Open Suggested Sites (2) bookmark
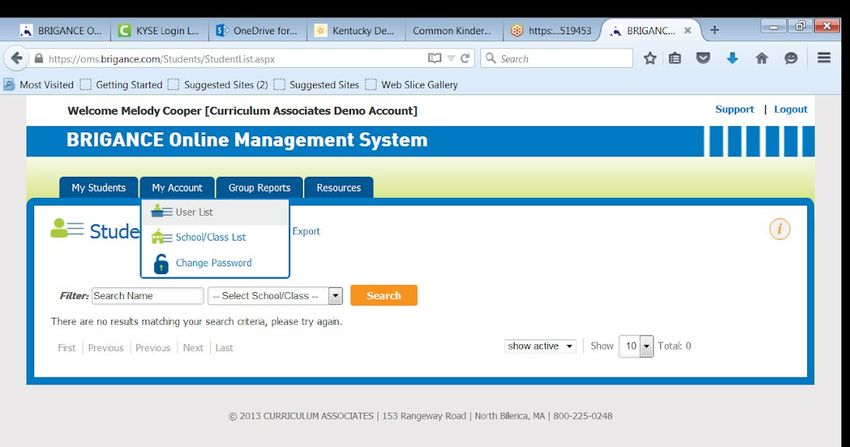This screenshot has height=447, width=850. [218, 85]
